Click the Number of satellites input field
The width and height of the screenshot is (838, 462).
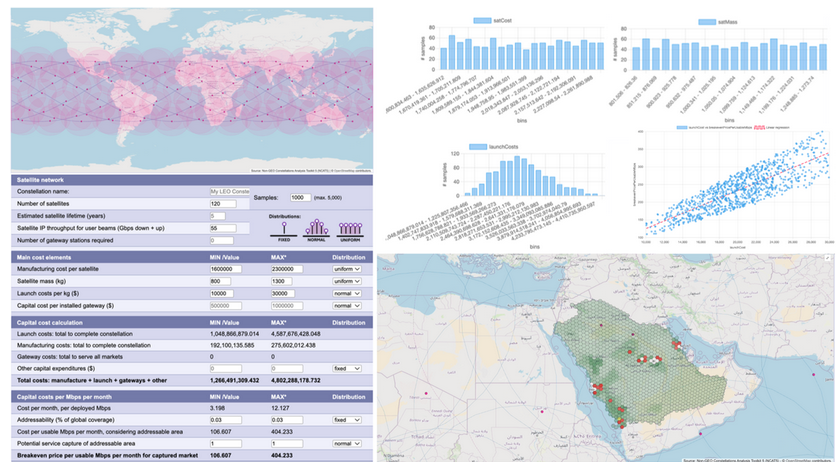tap(222, 203)
